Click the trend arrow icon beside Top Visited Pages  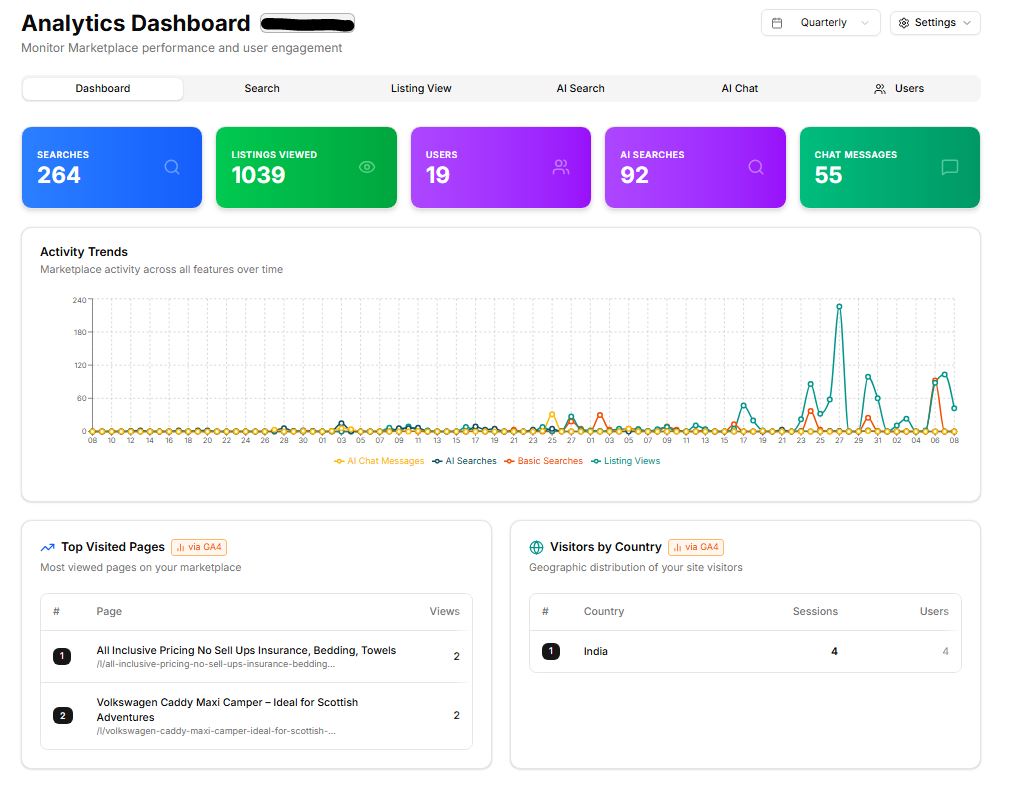[x=48, y=547]
